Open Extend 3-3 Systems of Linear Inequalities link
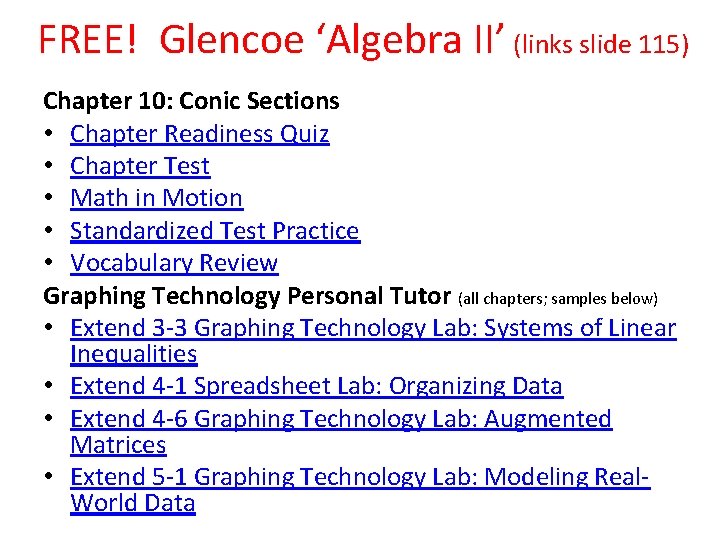 click(373, 341)
